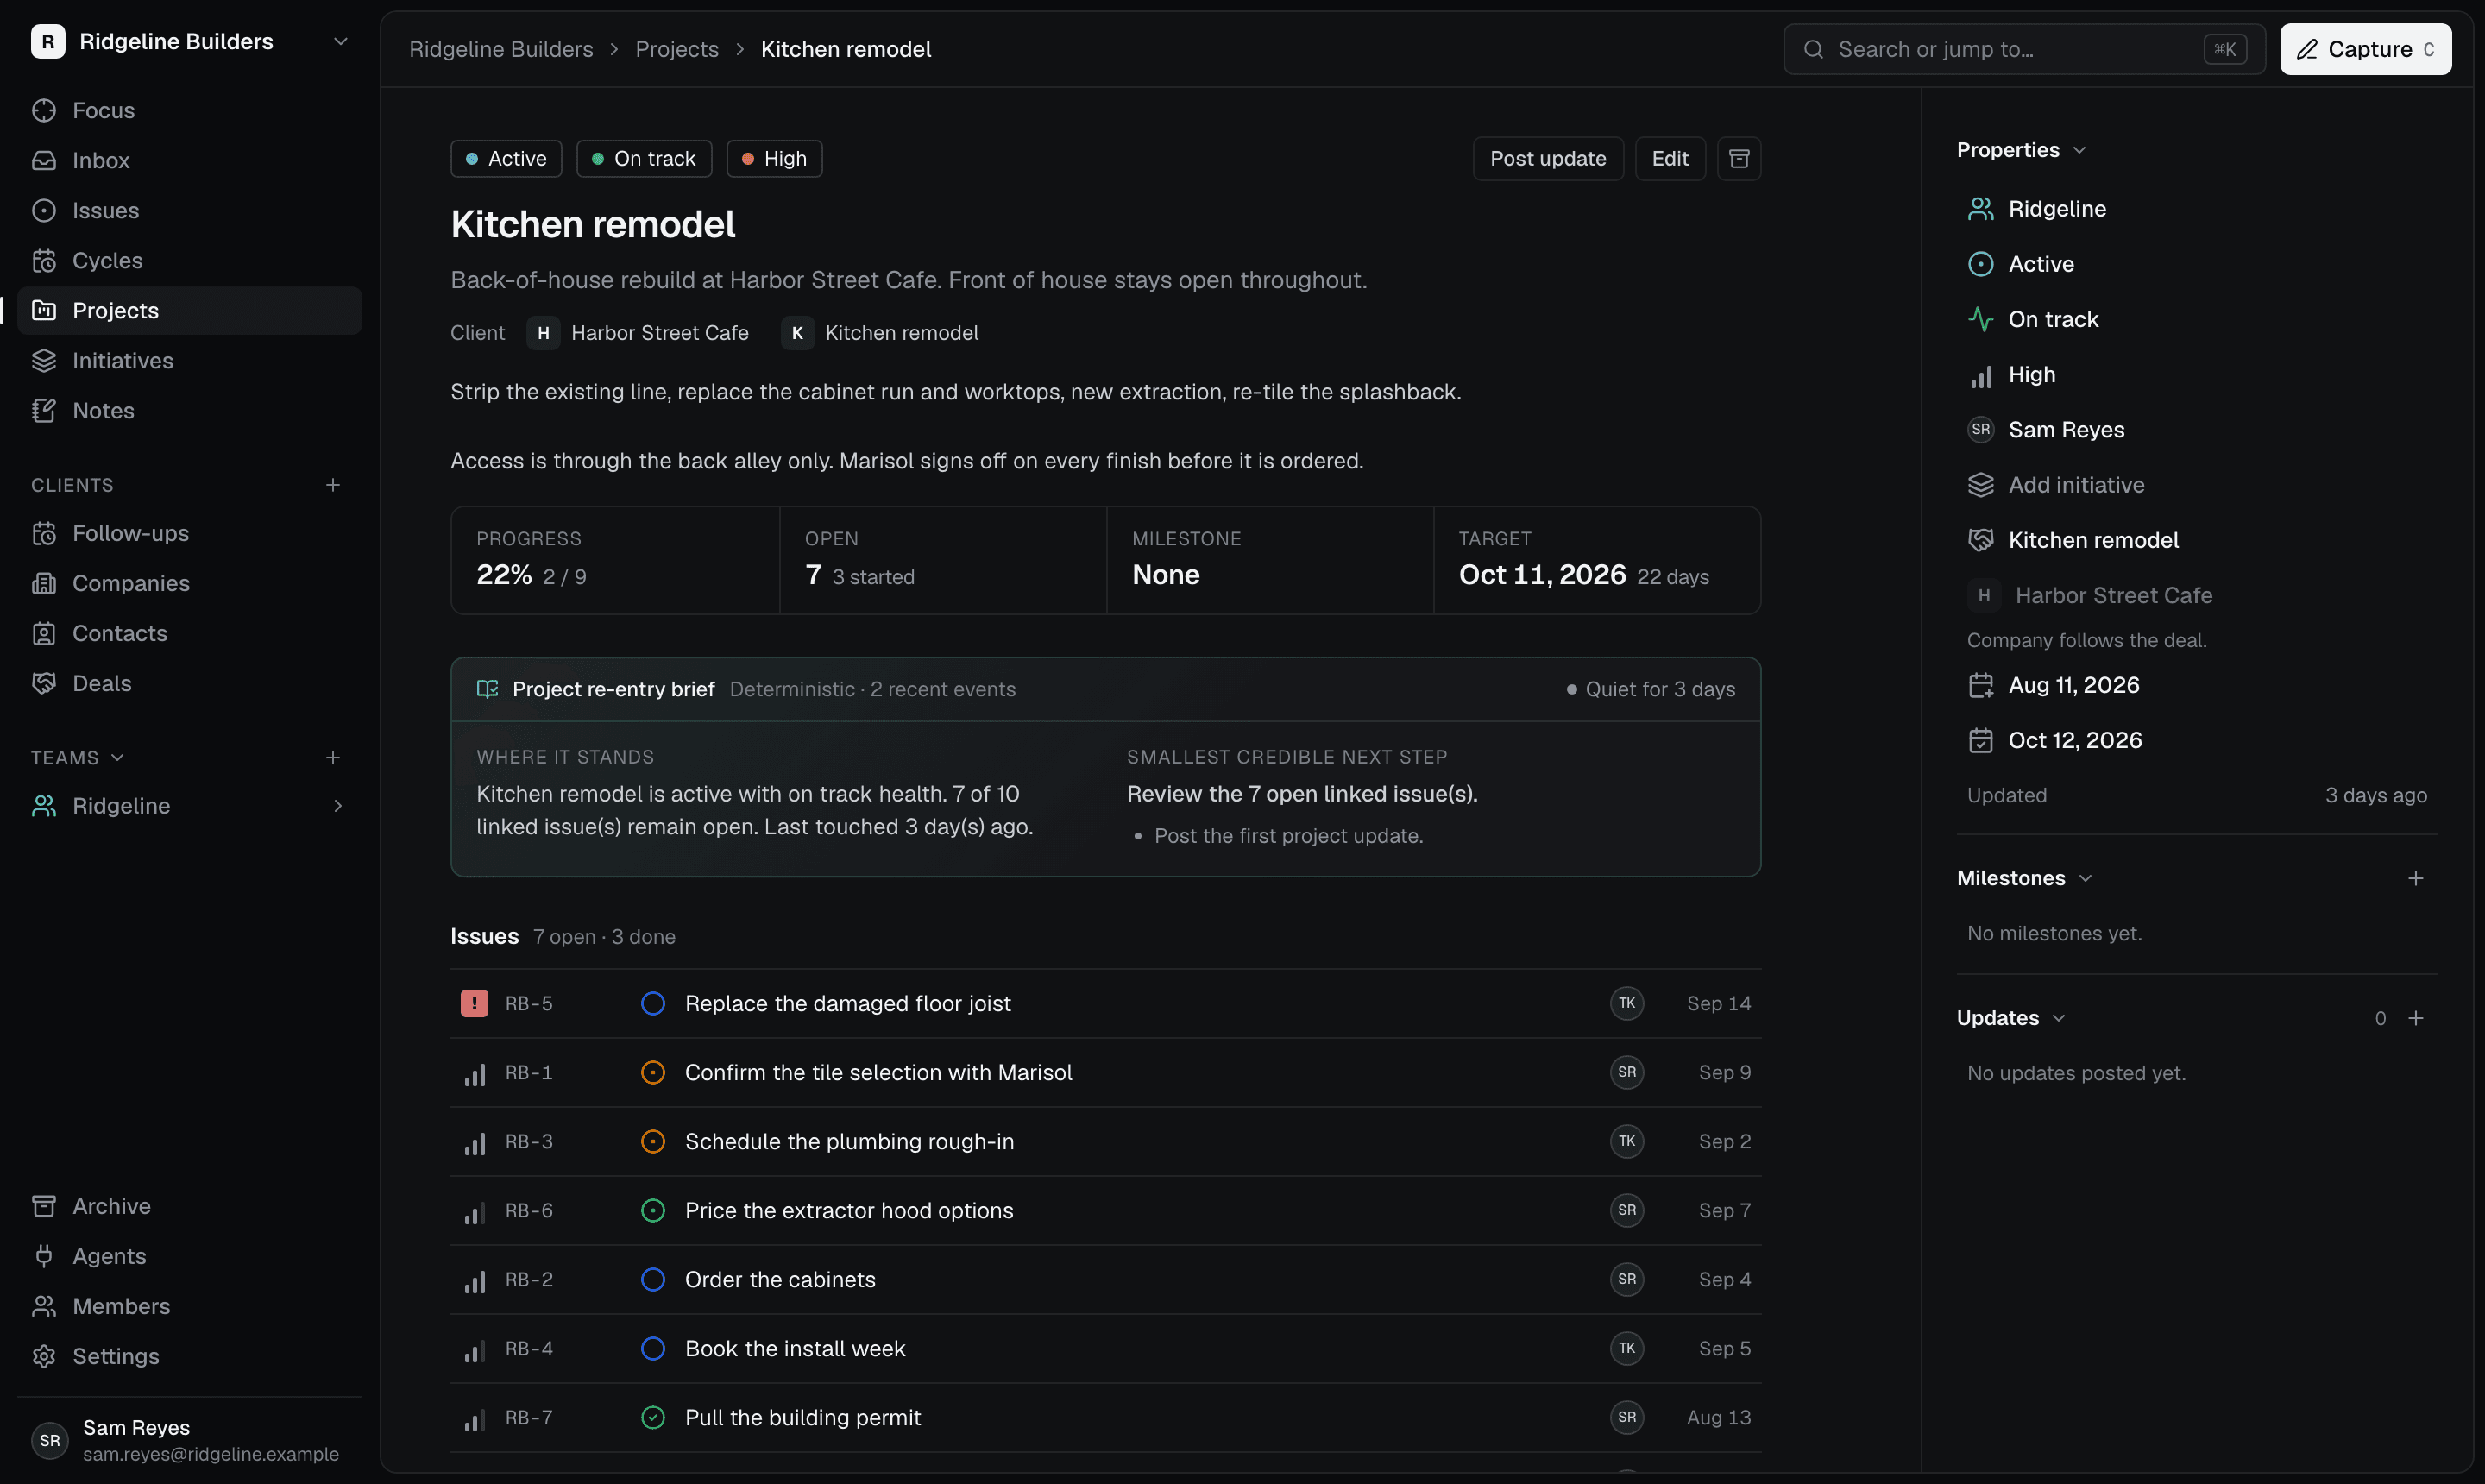Viewport: 2485px width, 1484px height.
Task: Click the High priority badge
Action: pos(774,159)
